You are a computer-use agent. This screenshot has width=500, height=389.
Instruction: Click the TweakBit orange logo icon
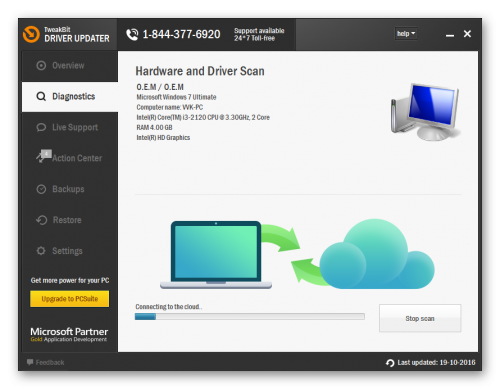(x=31, y=34)
